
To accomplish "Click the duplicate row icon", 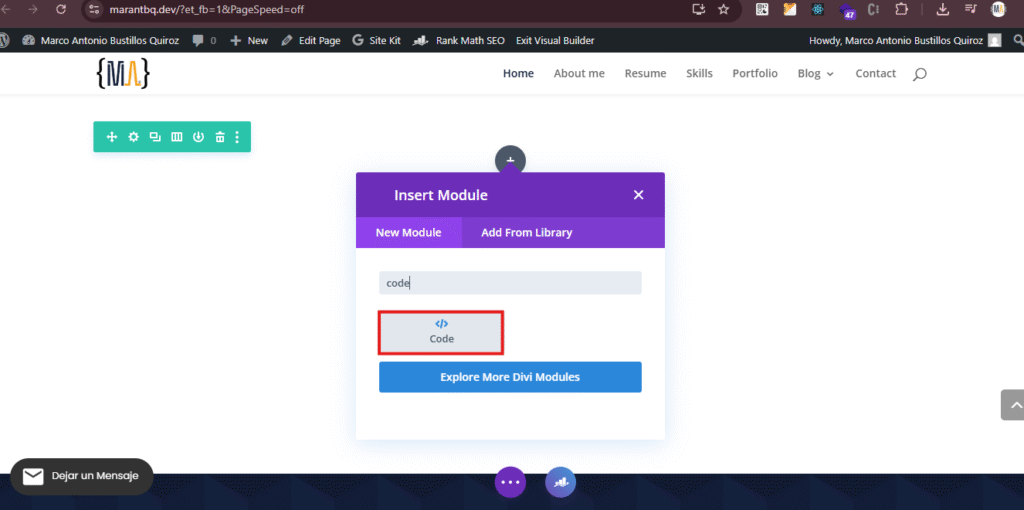I will (155, 137).
